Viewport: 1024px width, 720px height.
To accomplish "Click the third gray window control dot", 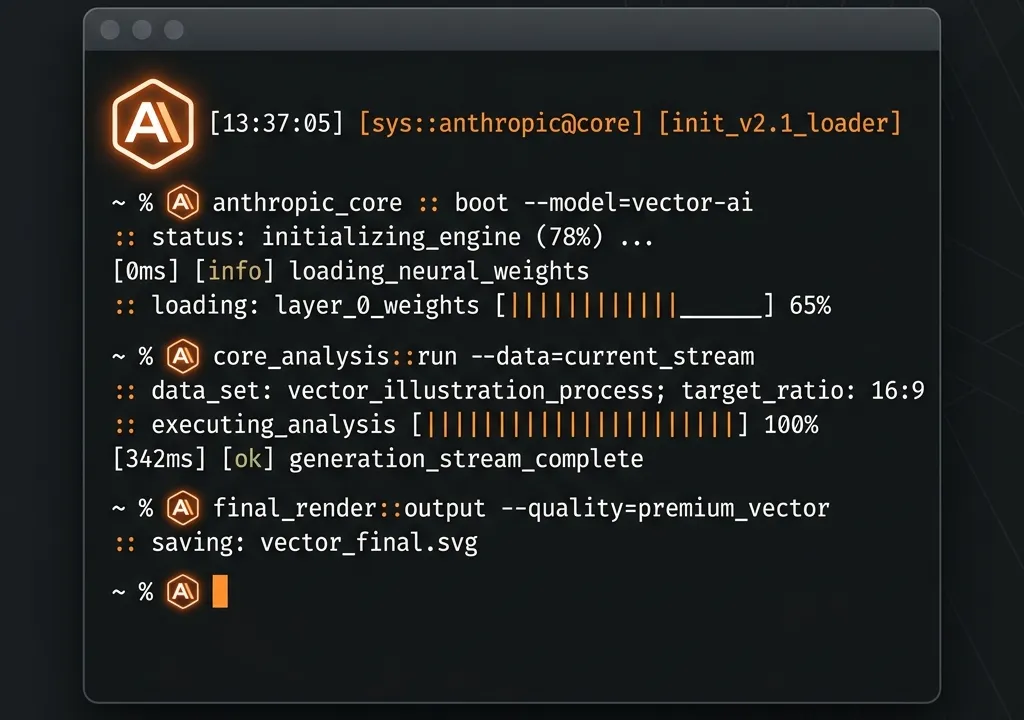I will tap(174, 29).
